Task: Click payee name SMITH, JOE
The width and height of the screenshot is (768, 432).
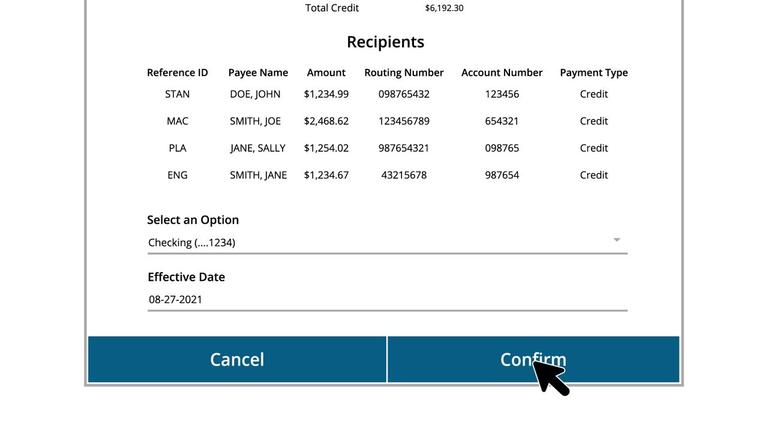Action: (x=255, y=121)
